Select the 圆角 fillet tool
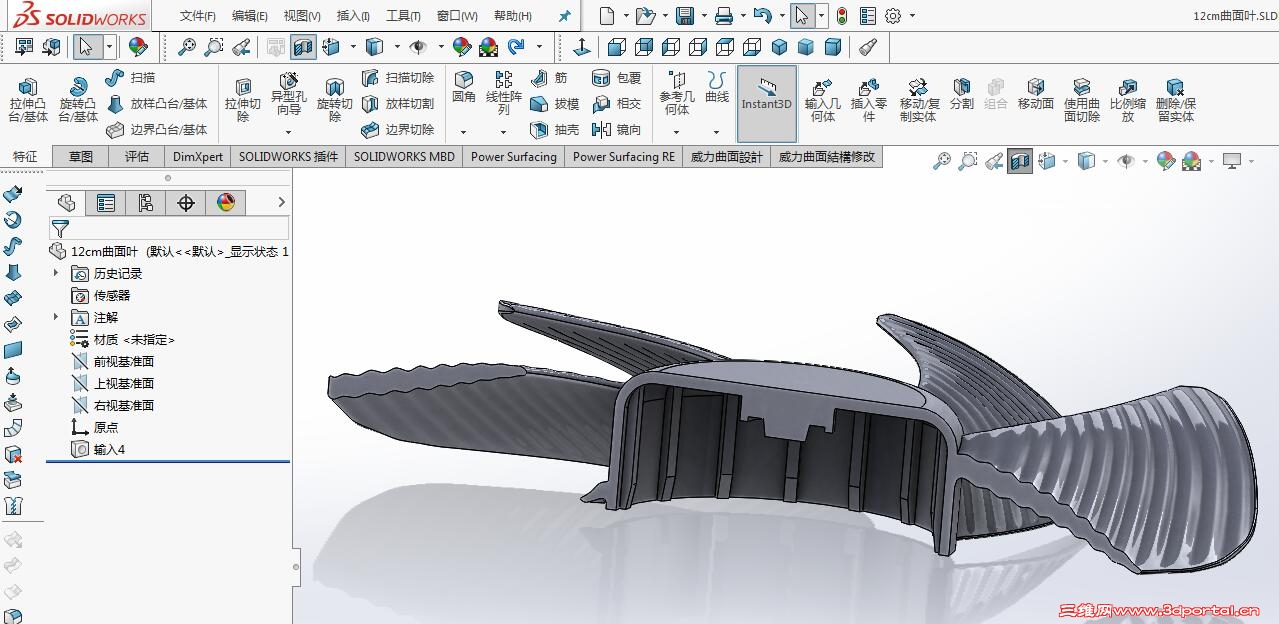The width and height of the screenshot is (1279, 624). 463,88
